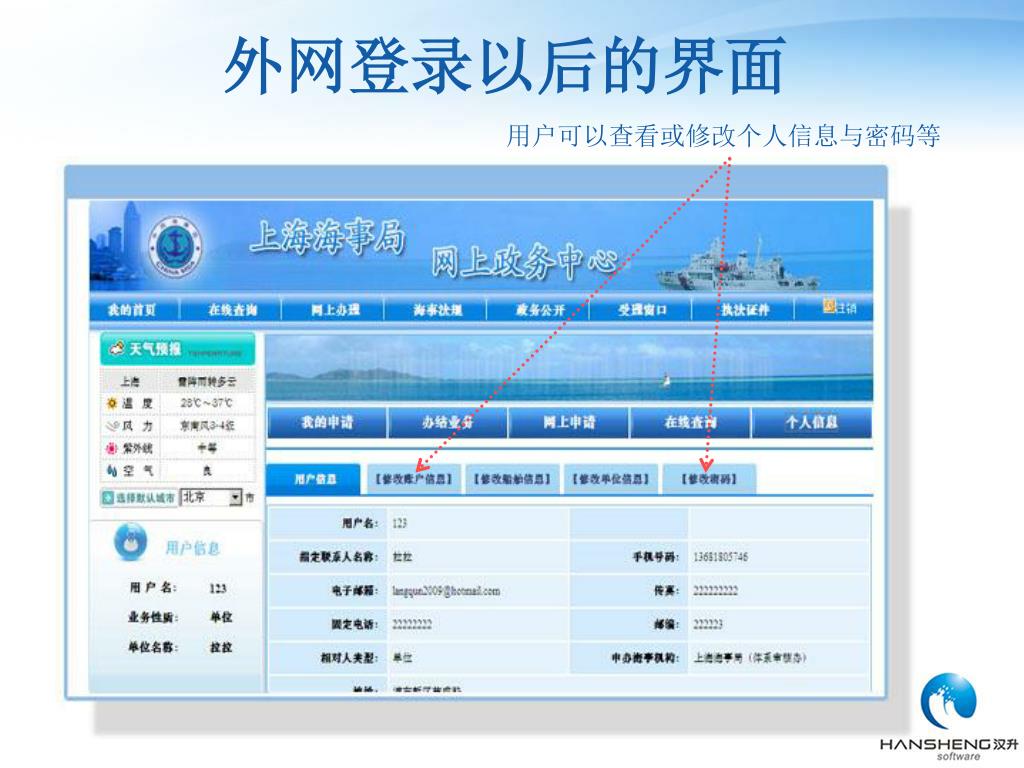
Task: Open the 北京 default city dropdown
Action: (211, 497)
